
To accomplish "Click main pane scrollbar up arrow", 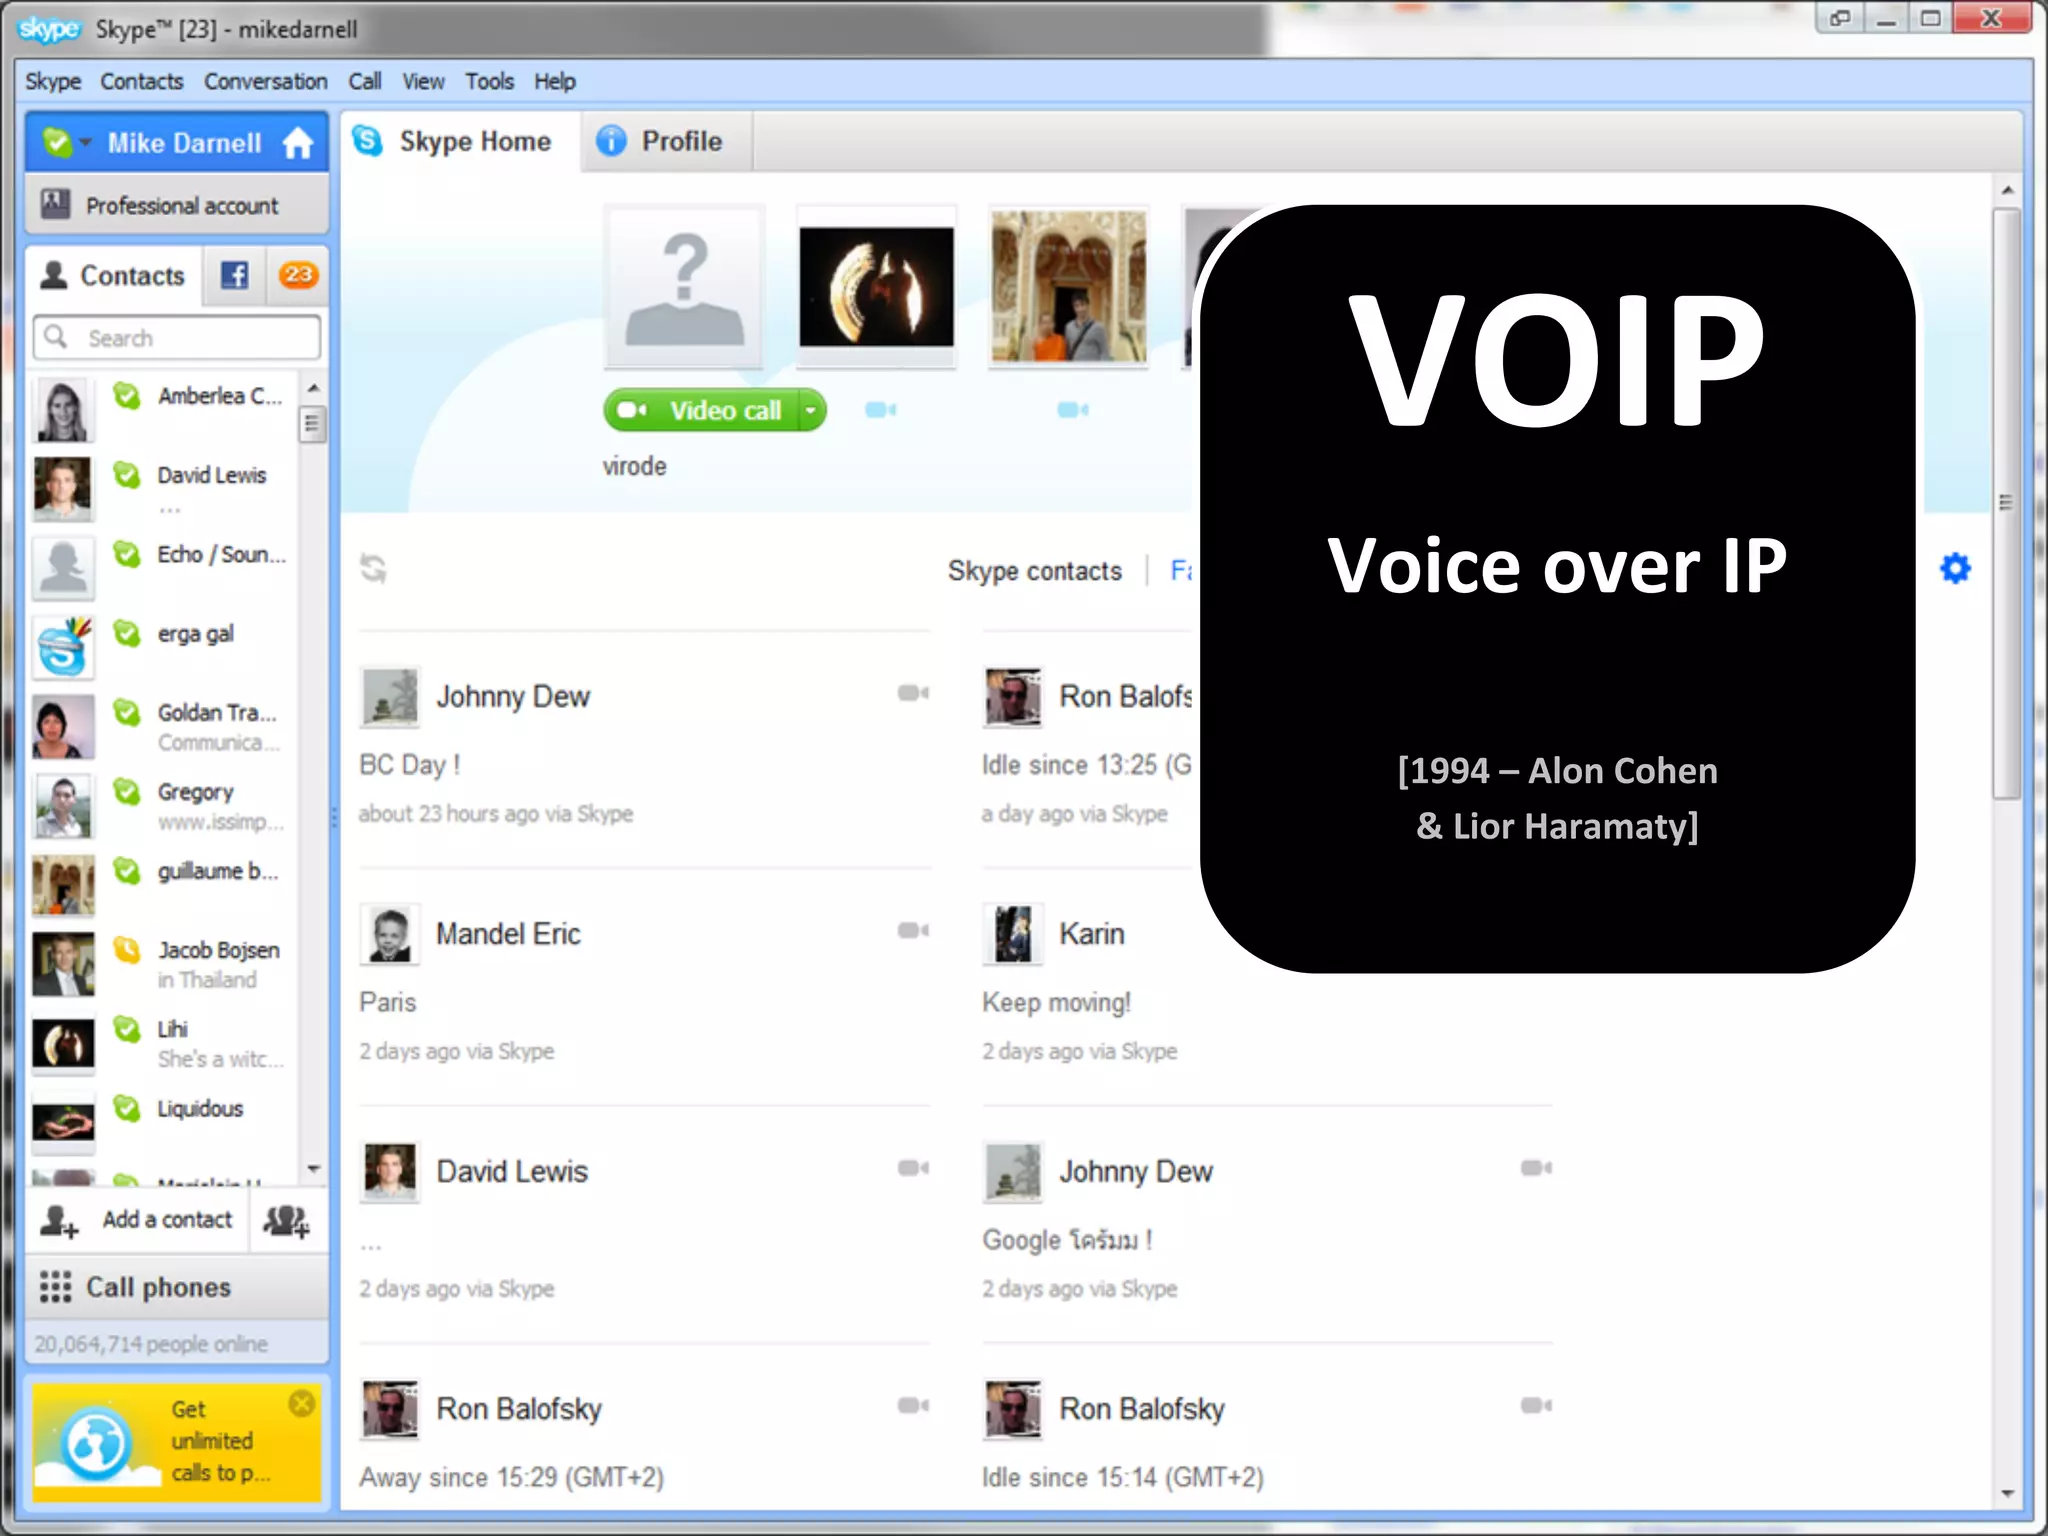I will (x=2007, y=190).
